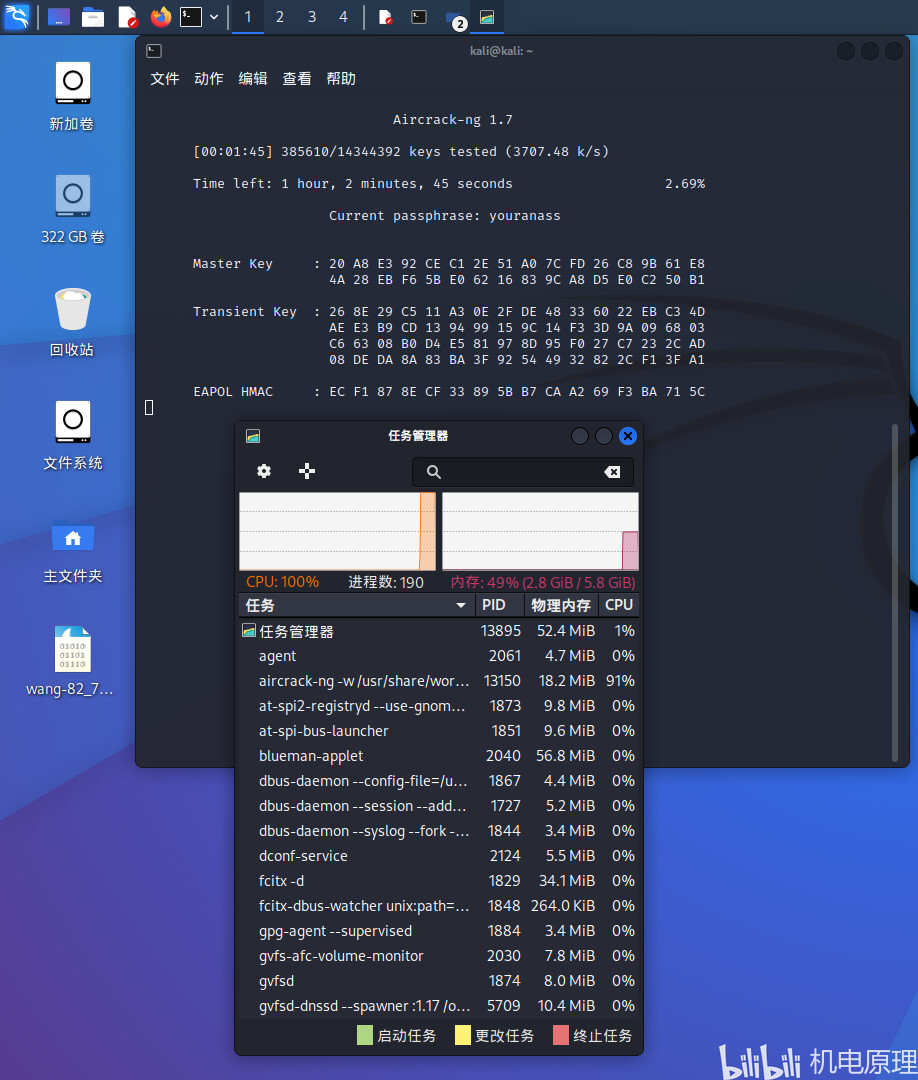Switch to workspace 4
The width and height of the screenshot is (918, 1080).
tap(343, 17)
